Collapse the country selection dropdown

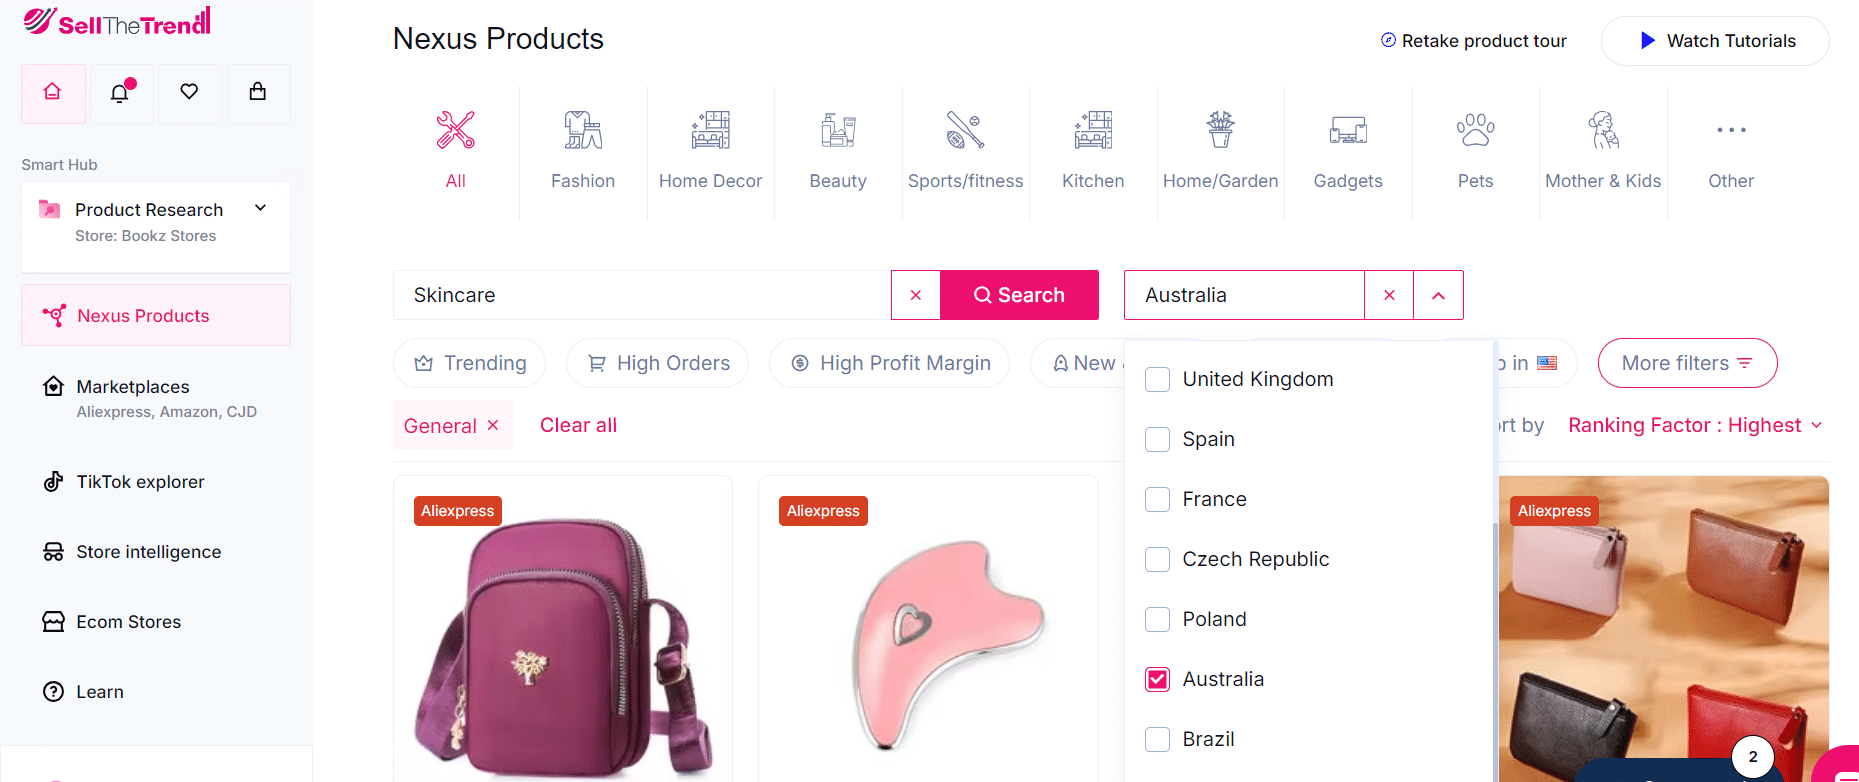click(1438, 295)
